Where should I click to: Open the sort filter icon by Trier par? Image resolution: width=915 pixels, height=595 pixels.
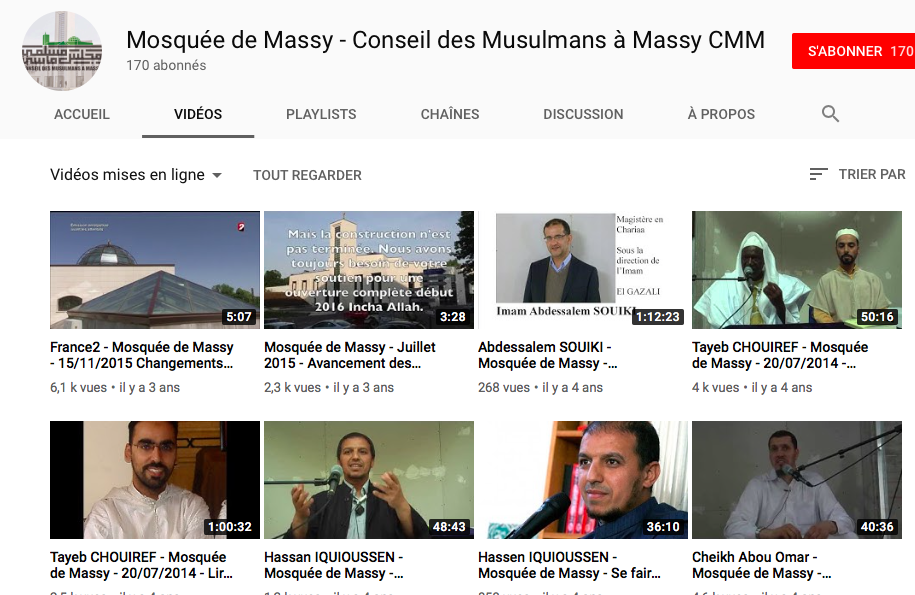819,174
